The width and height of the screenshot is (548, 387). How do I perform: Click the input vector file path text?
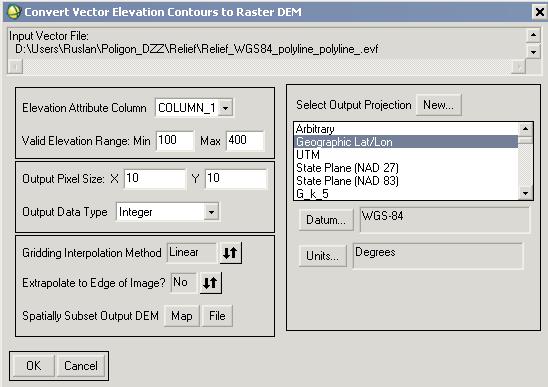pyautogui.click(x=196, y=49)
